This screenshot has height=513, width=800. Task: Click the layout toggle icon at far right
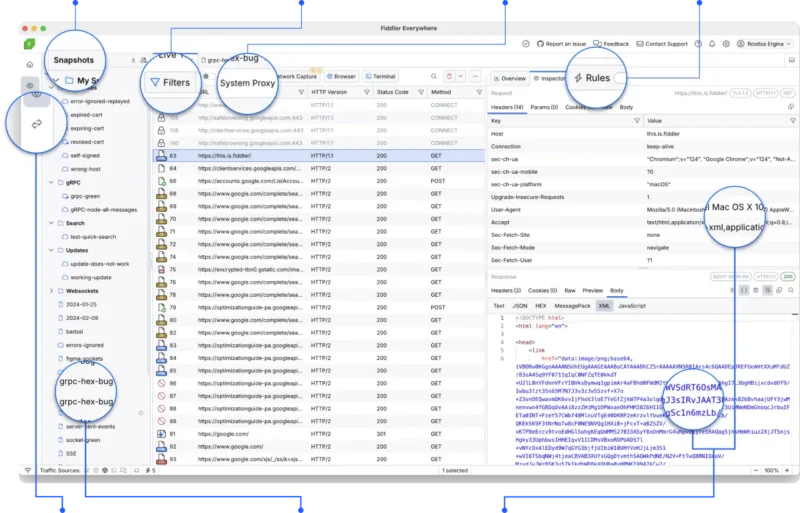coord(792,60)
